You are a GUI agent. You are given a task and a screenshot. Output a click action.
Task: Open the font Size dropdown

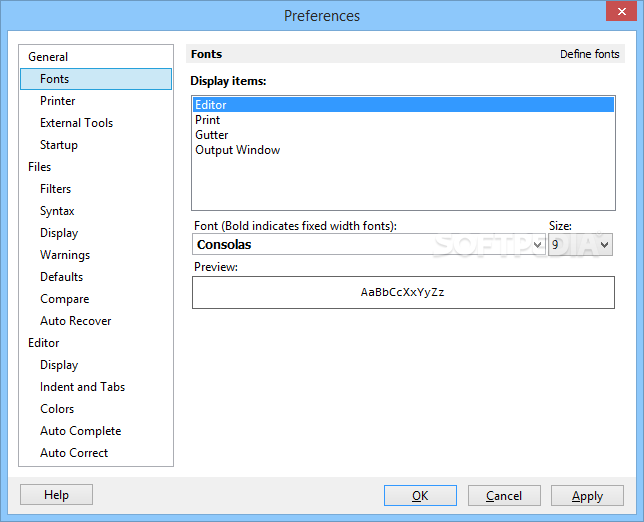(x=580, y=245)
